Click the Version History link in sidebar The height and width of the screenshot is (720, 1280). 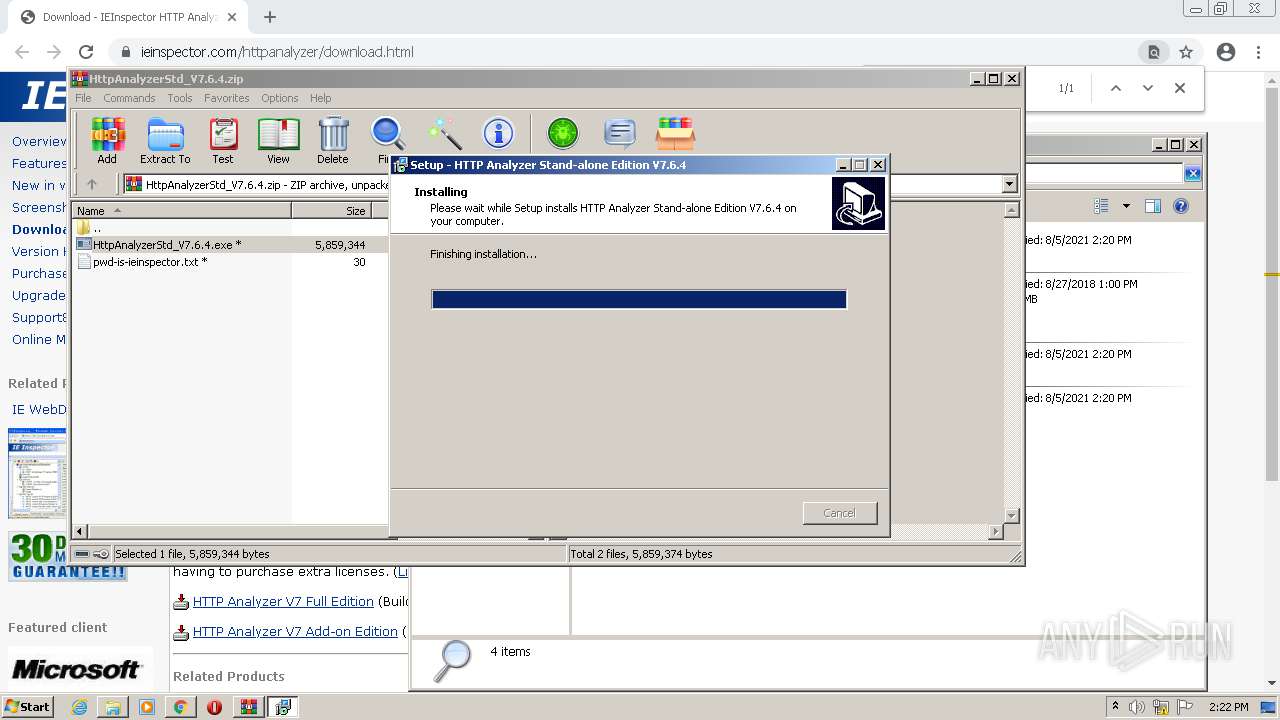point(39,251)
